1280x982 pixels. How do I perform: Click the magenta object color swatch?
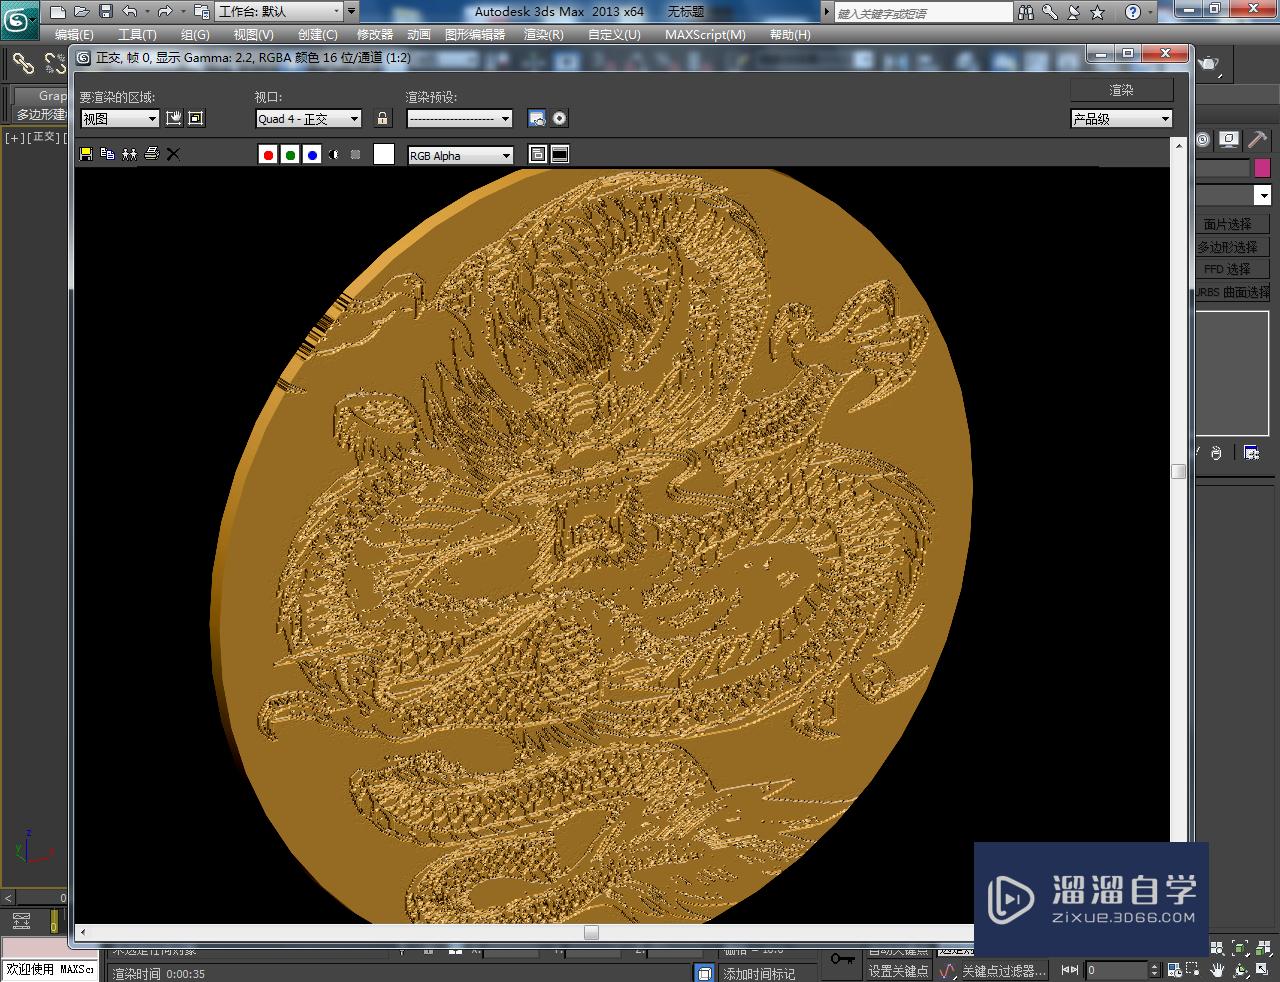click(x=1262, y=168)
